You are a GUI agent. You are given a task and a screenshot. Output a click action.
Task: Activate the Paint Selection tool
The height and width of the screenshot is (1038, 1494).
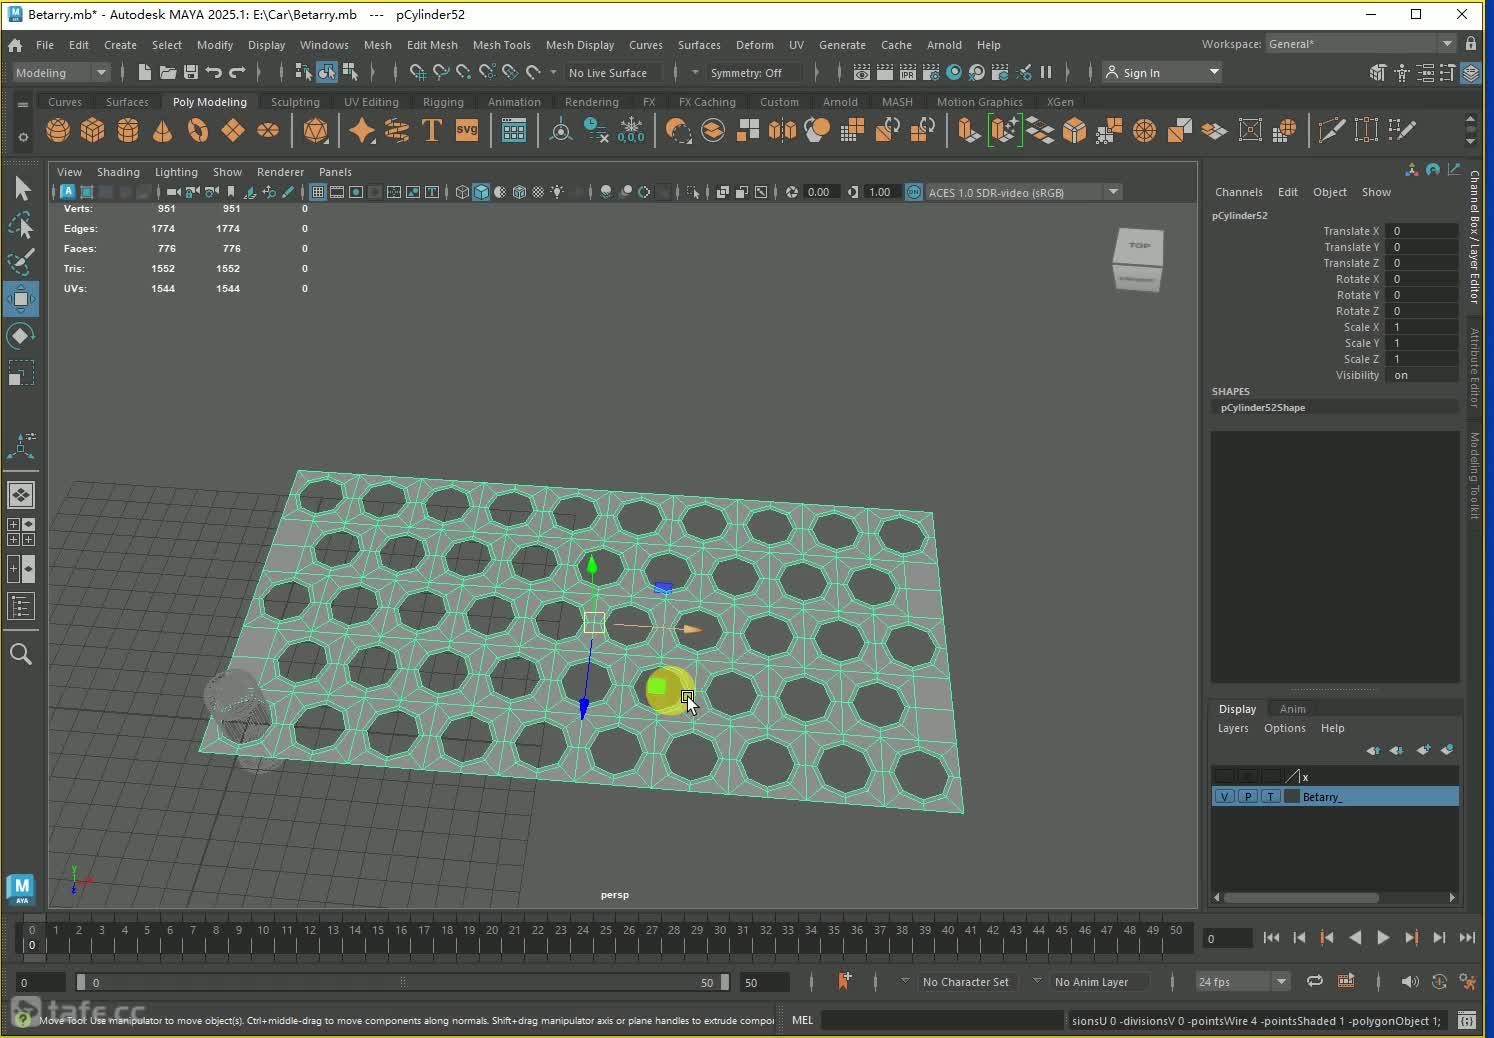click(x=21, y=262)
